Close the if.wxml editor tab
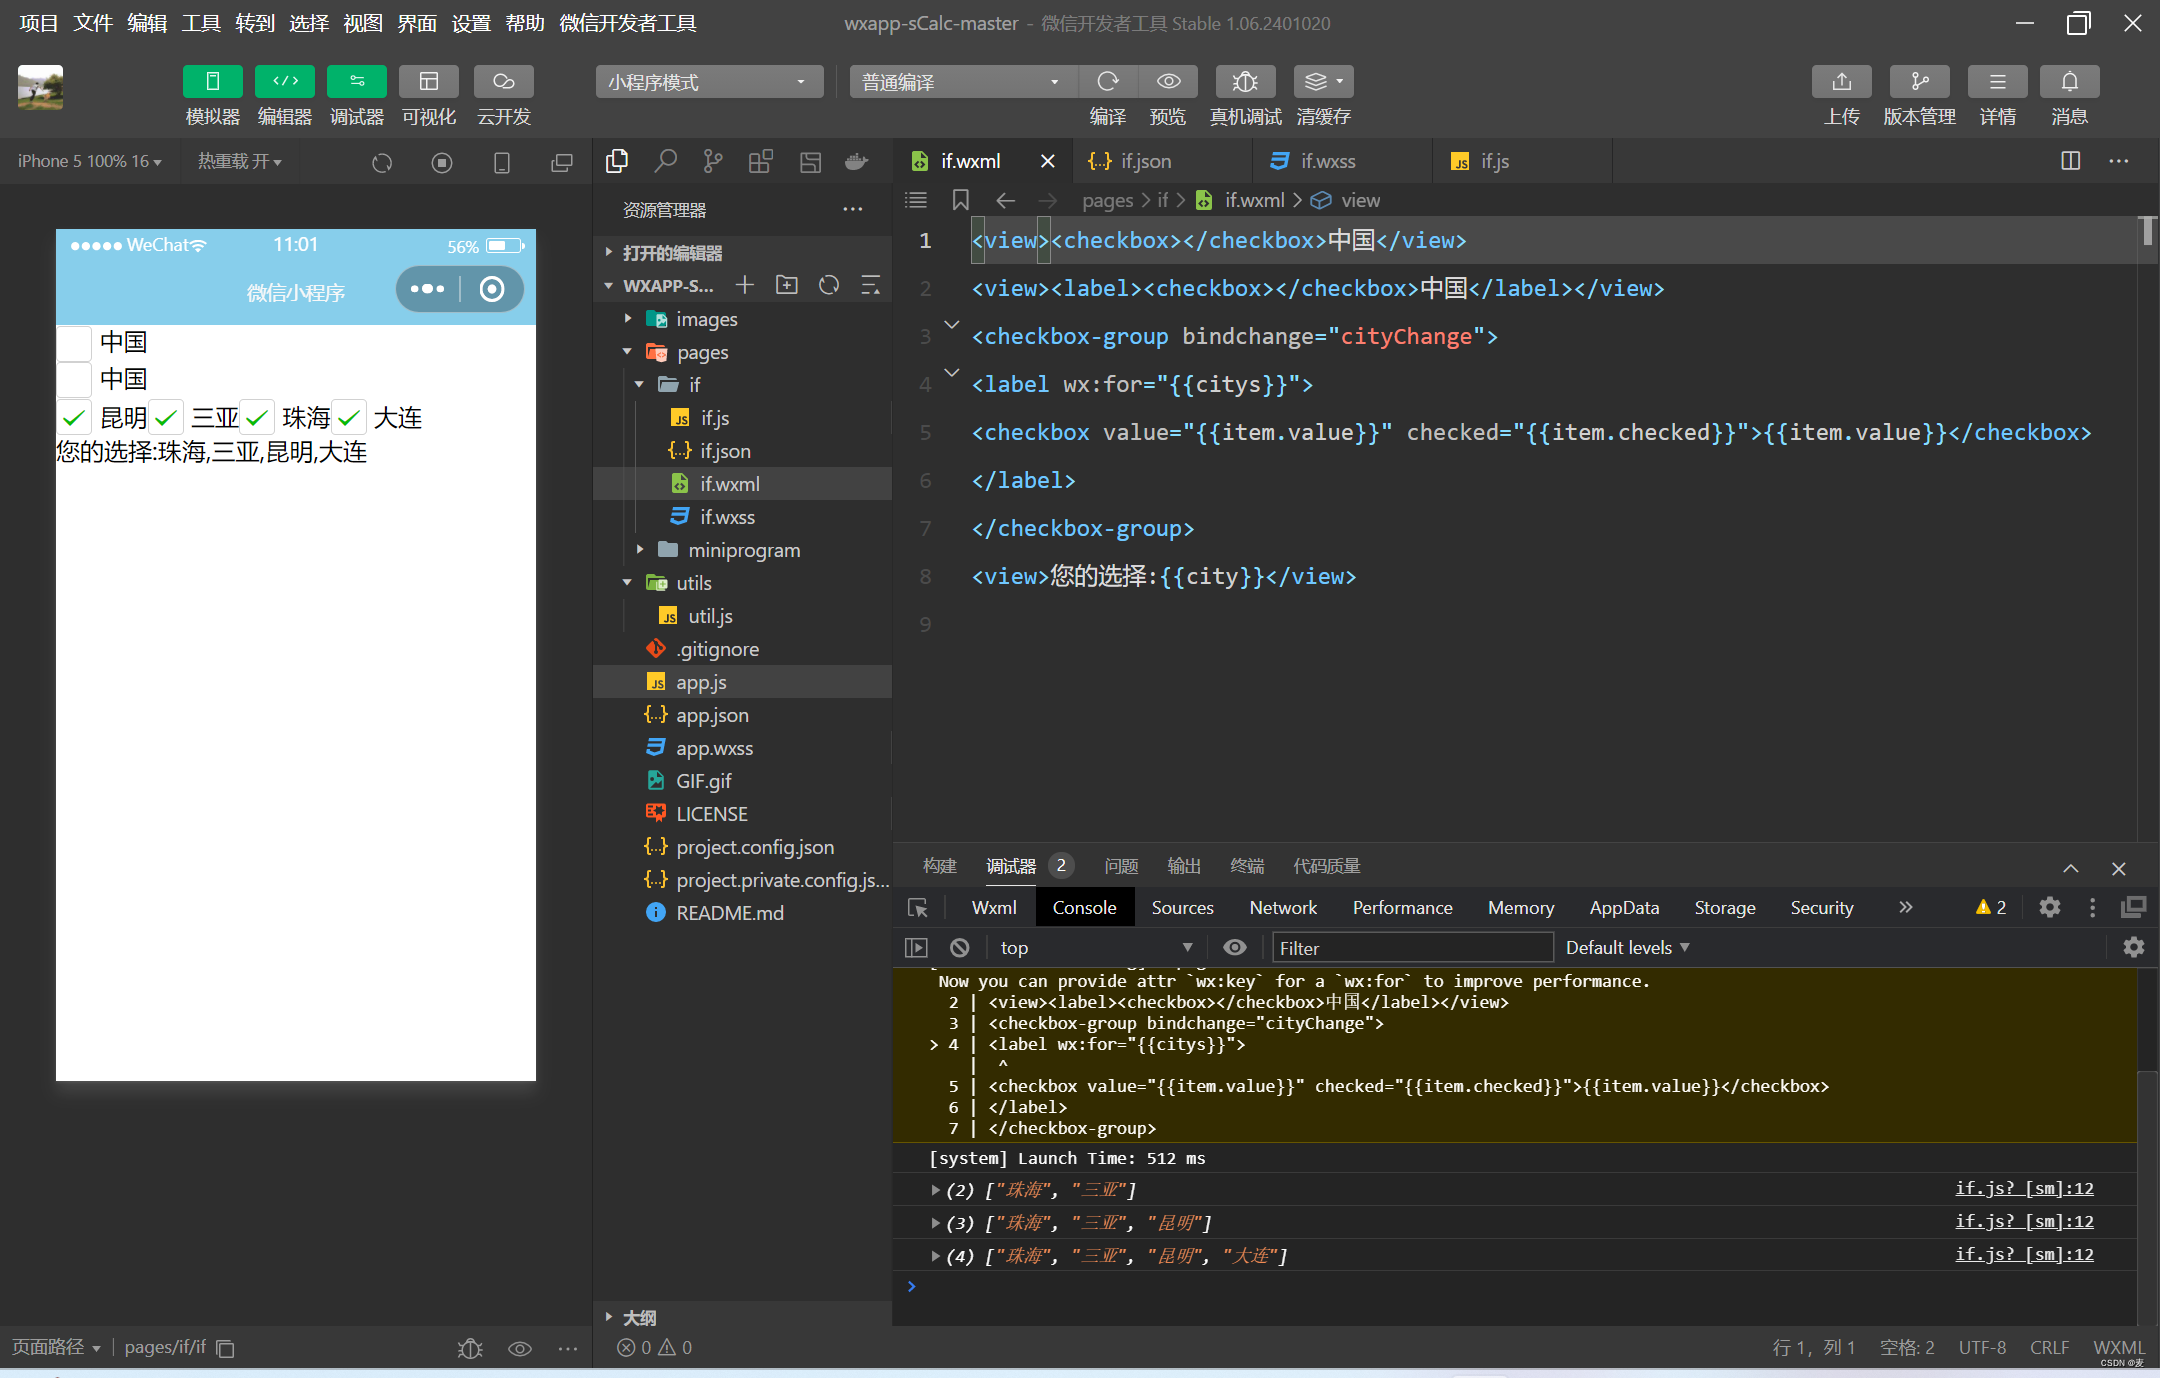 [x=1047, y=161]
